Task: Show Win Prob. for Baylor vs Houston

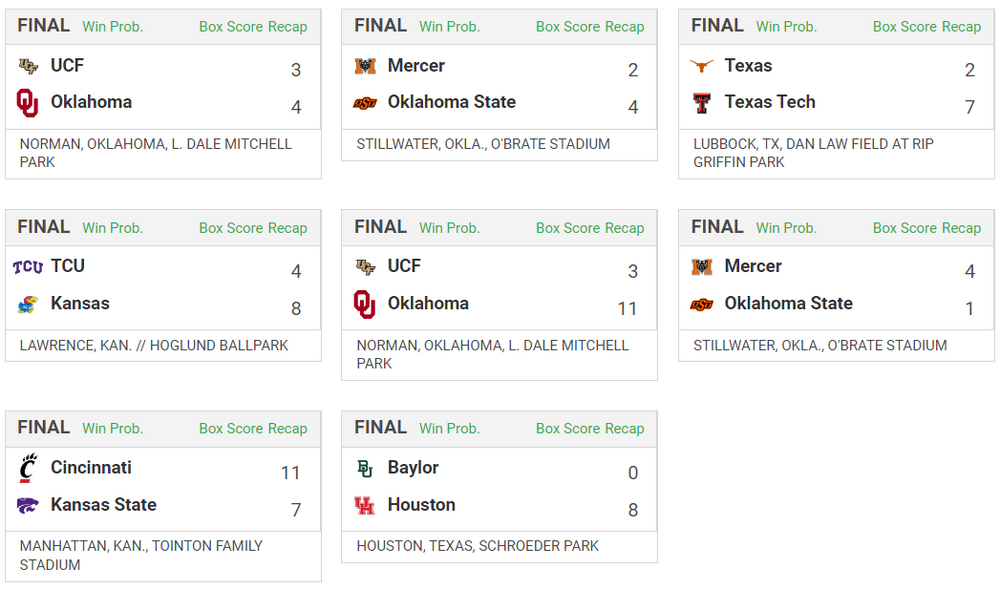Action: tap(449, 428)
